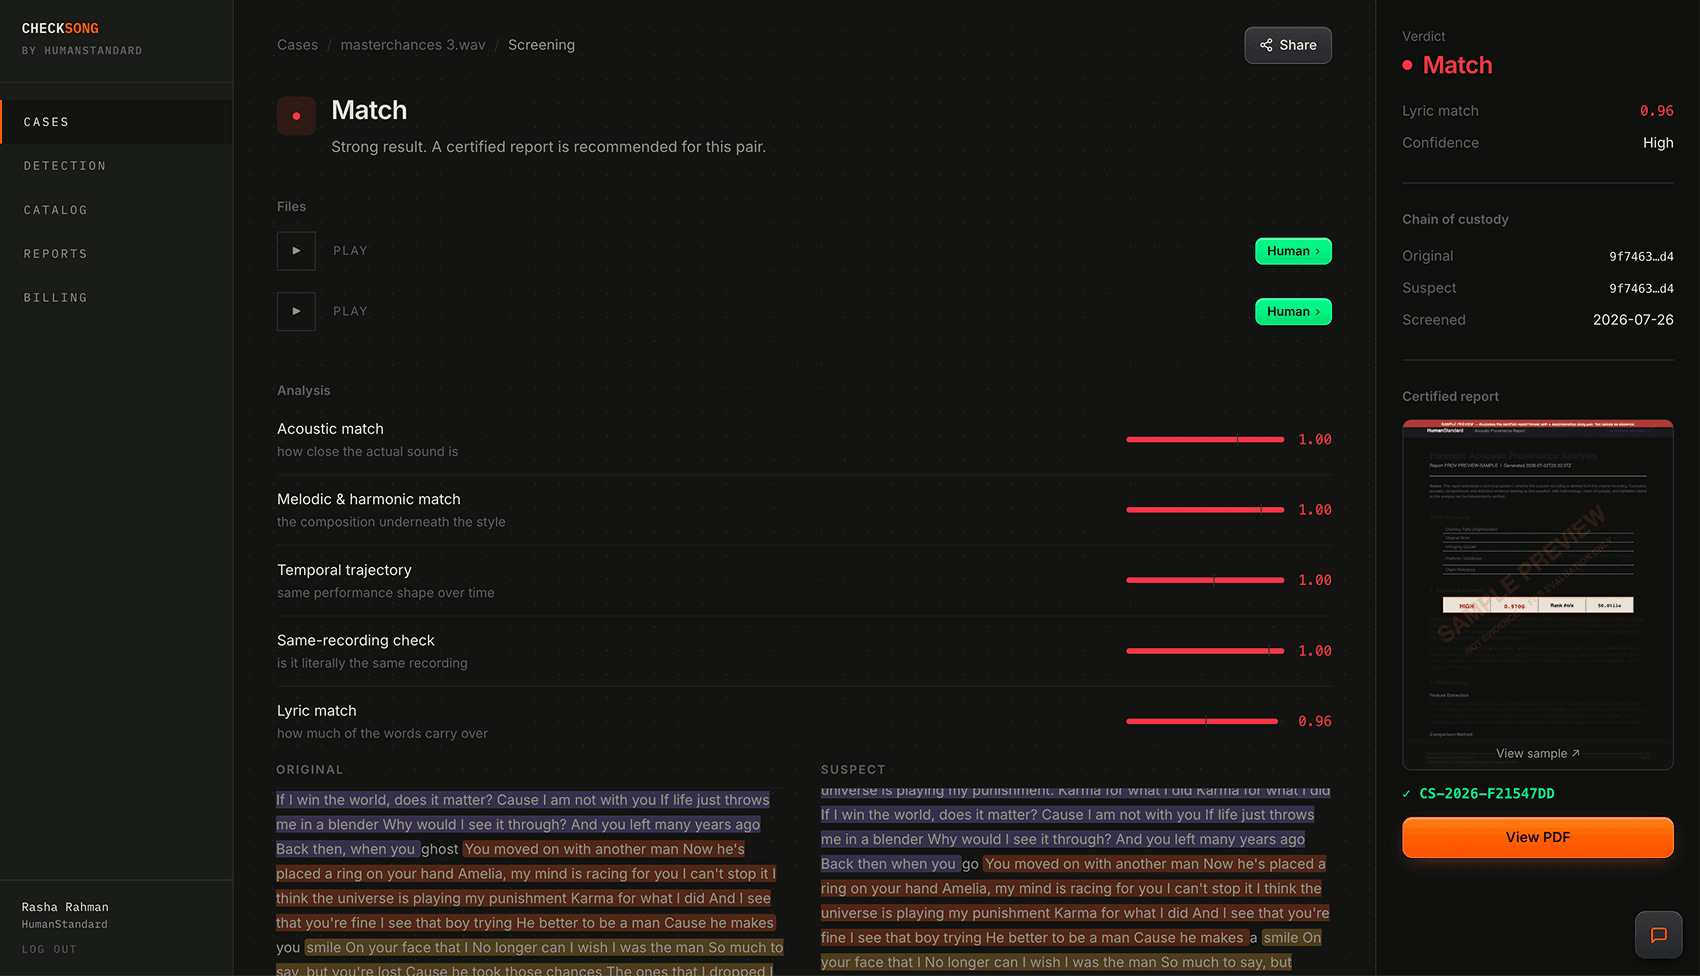Open the first Human badge
This screenshot has width=1700, height=976.
pos(1293,251)
